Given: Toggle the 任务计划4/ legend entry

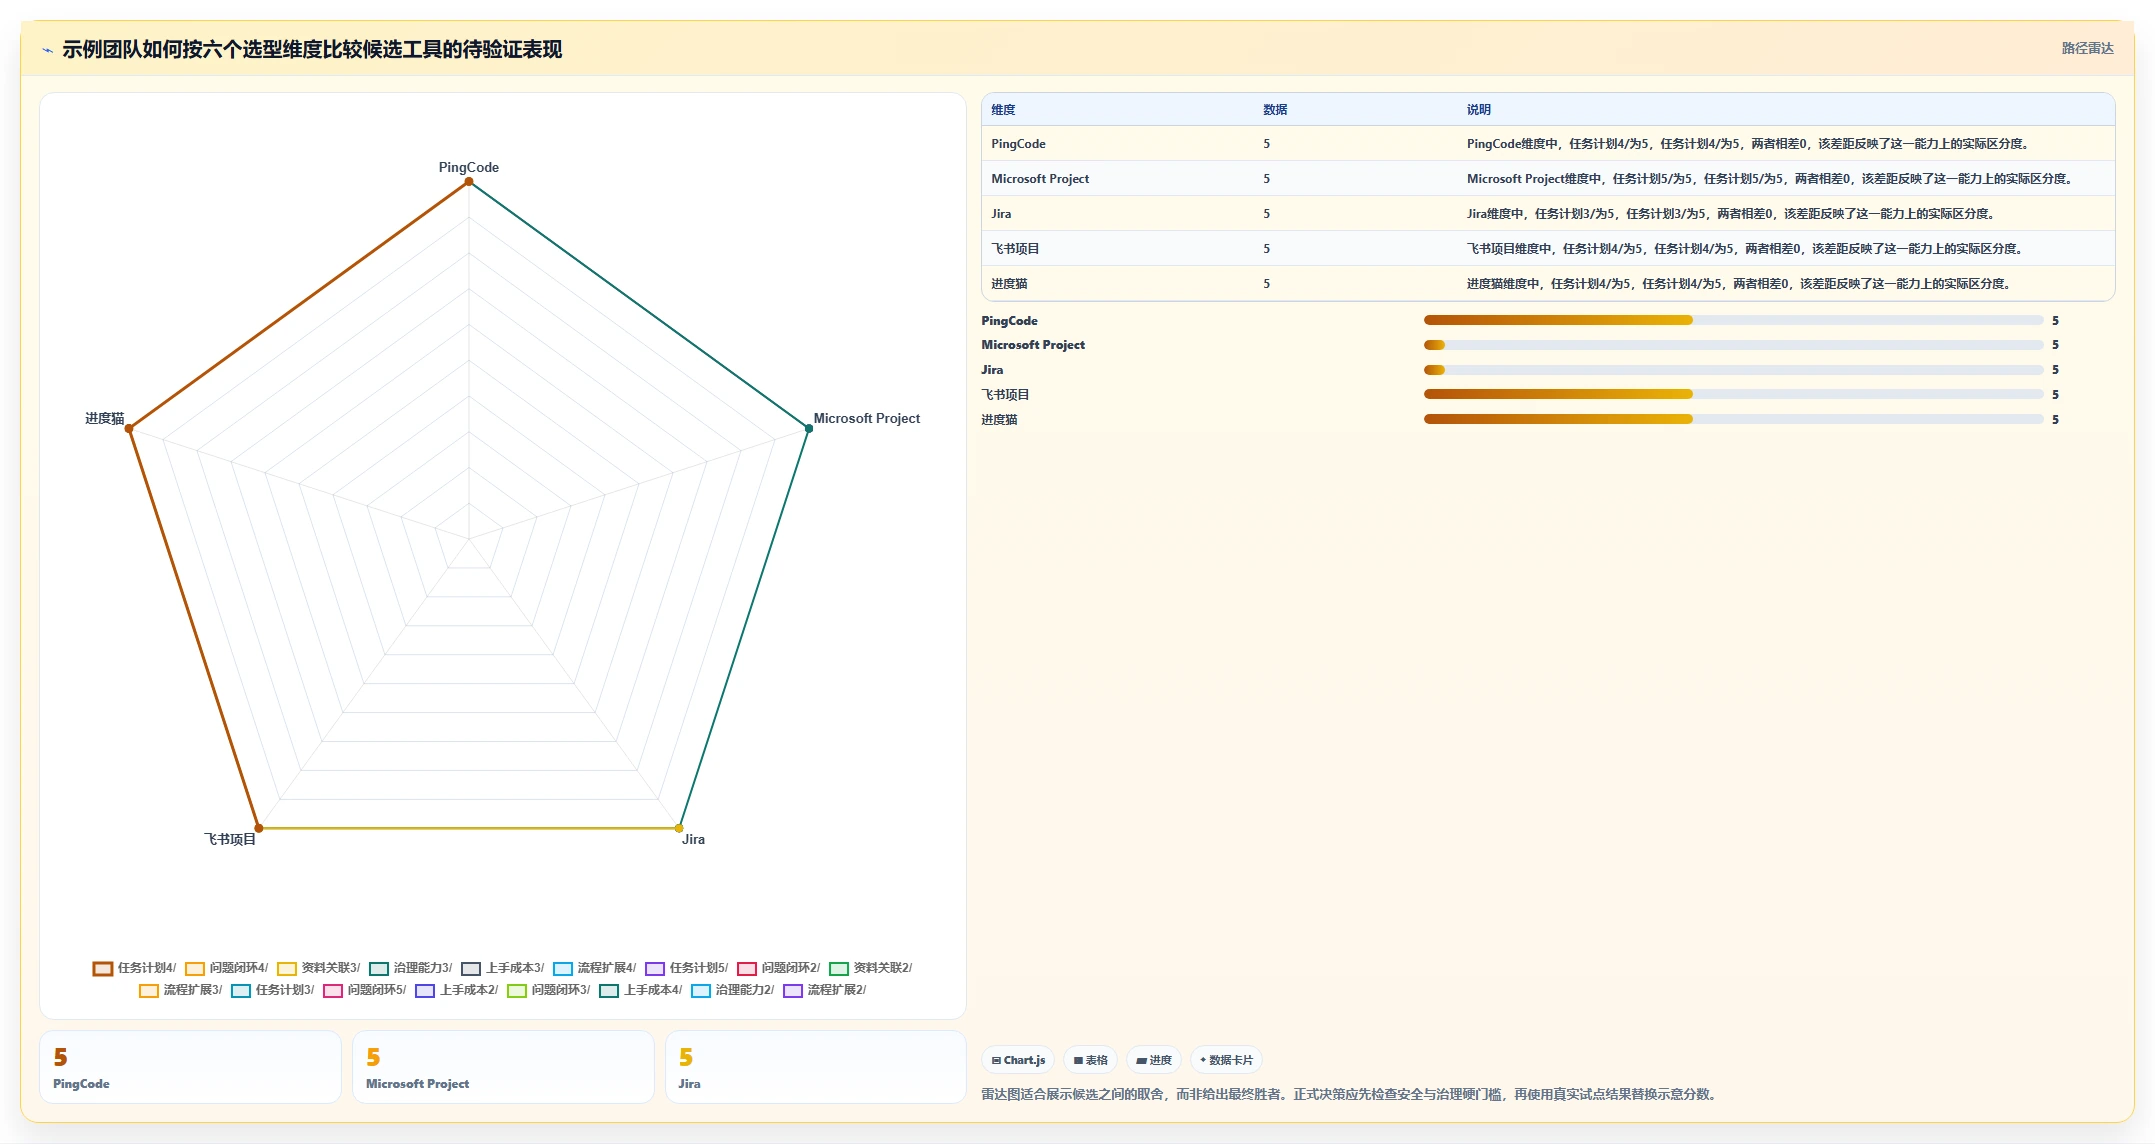Looking at the screenshot, I should (134, 968).
